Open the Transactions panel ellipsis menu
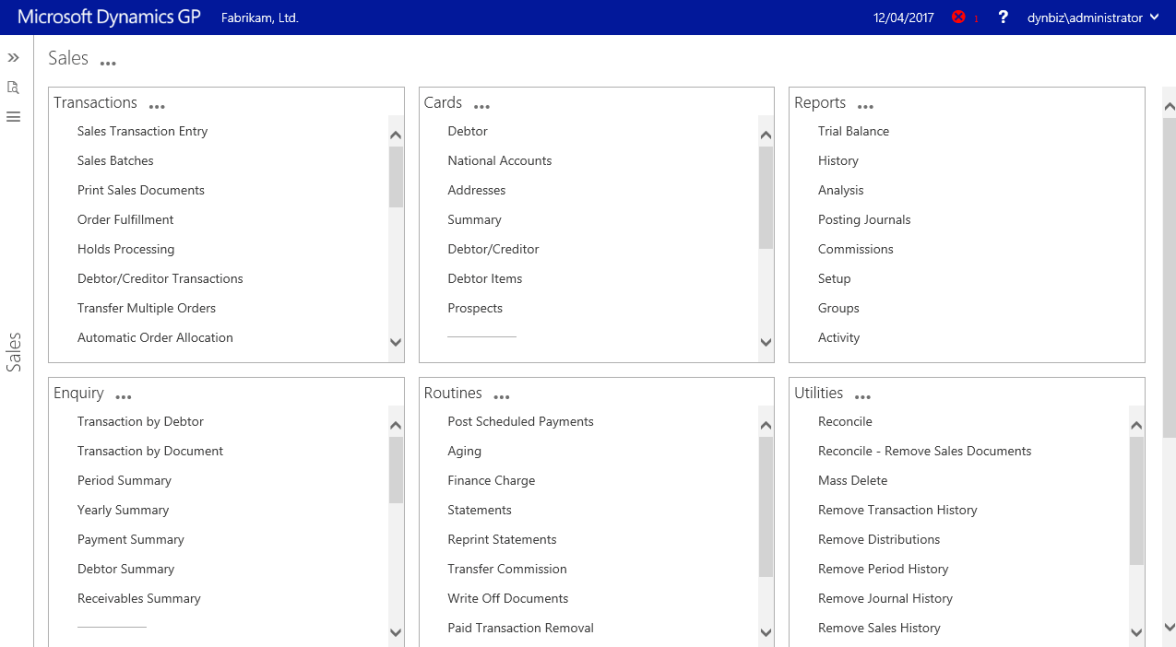 [x=157, y=106]
